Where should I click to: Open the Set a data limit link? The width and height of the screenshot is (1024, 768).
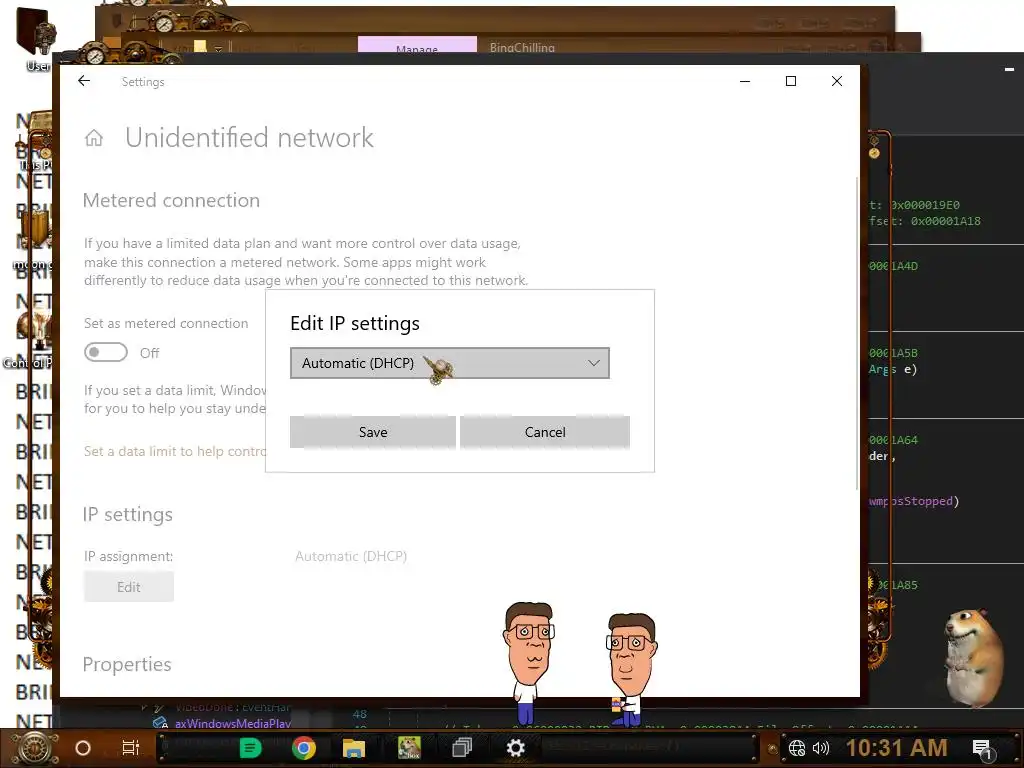pyautogui.click(x=174, y=451)
